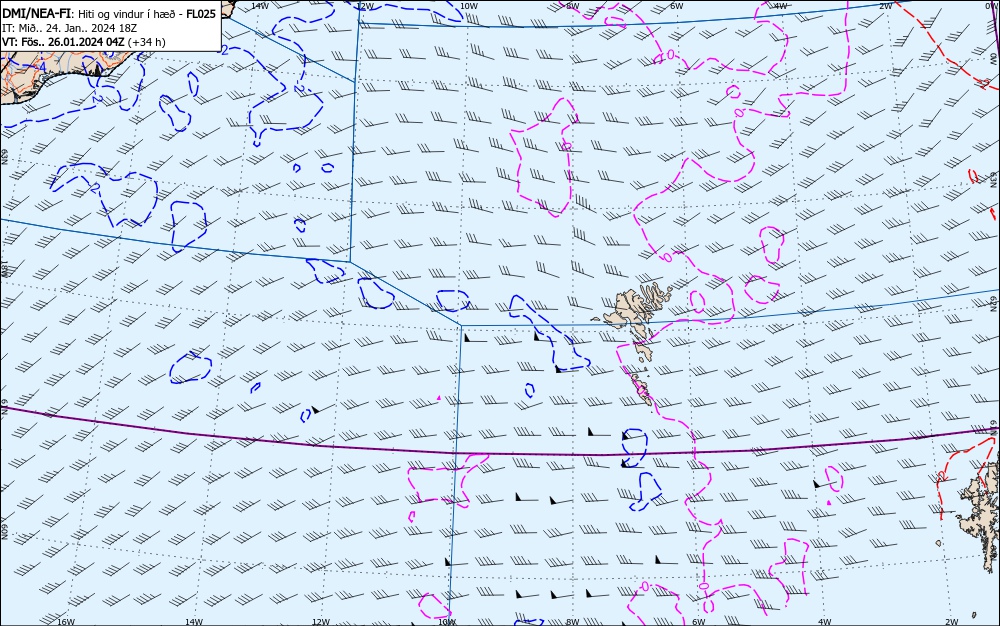Click the 8W longitude label on the top axis
This screenshot has height=626, width=1000.
click(x=573, y=6)
